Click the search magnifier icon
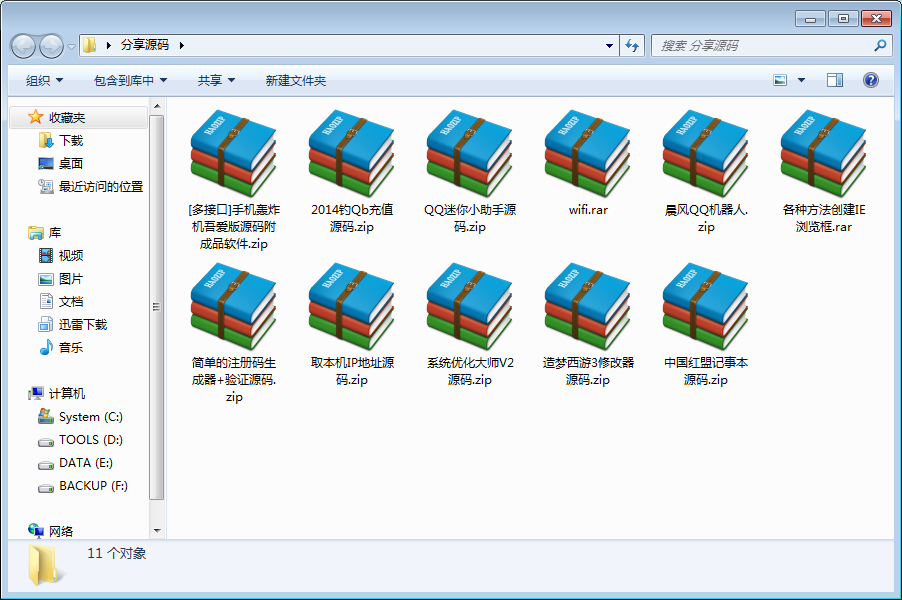Image resolution: width=902 pixels, height=600 pixels. point(880,45)
